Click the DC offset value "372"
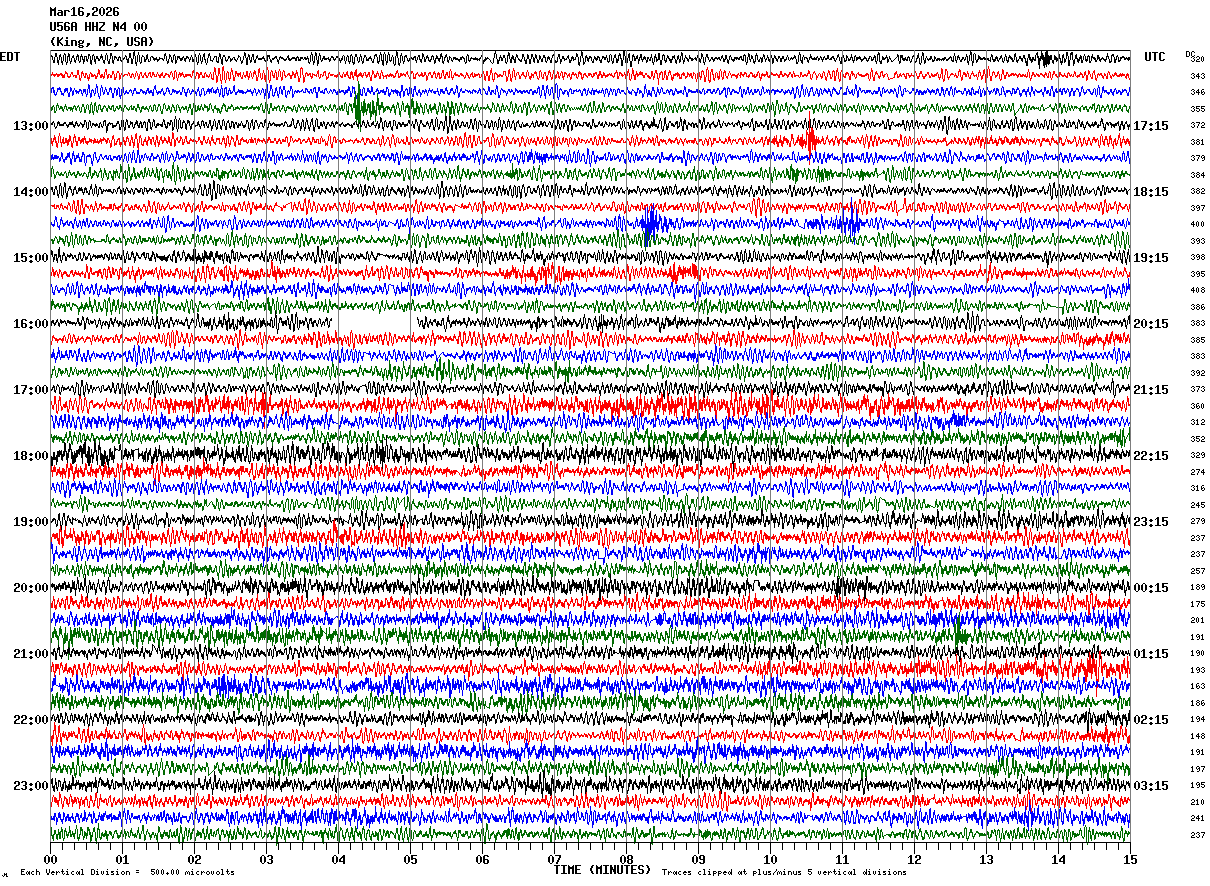 (x=1197, y=125)
